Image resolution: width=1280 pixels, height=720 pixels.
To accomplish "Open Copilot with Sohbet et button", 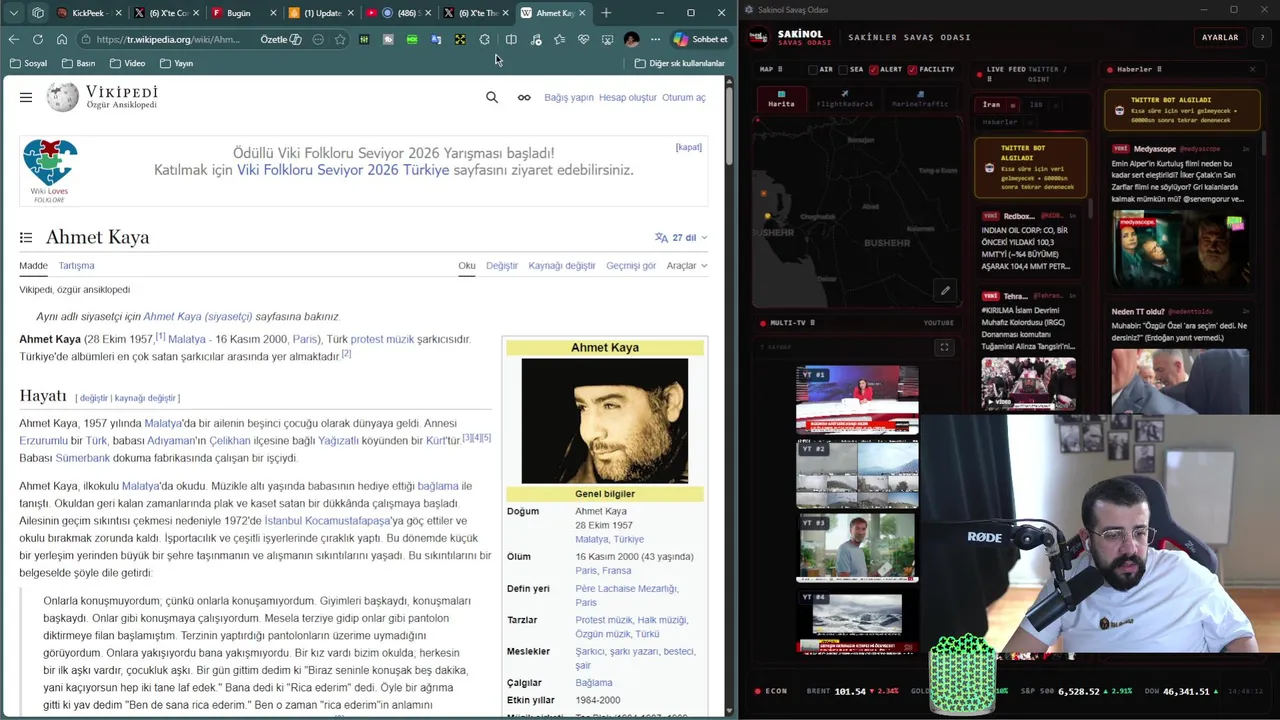I will point(701,39).
